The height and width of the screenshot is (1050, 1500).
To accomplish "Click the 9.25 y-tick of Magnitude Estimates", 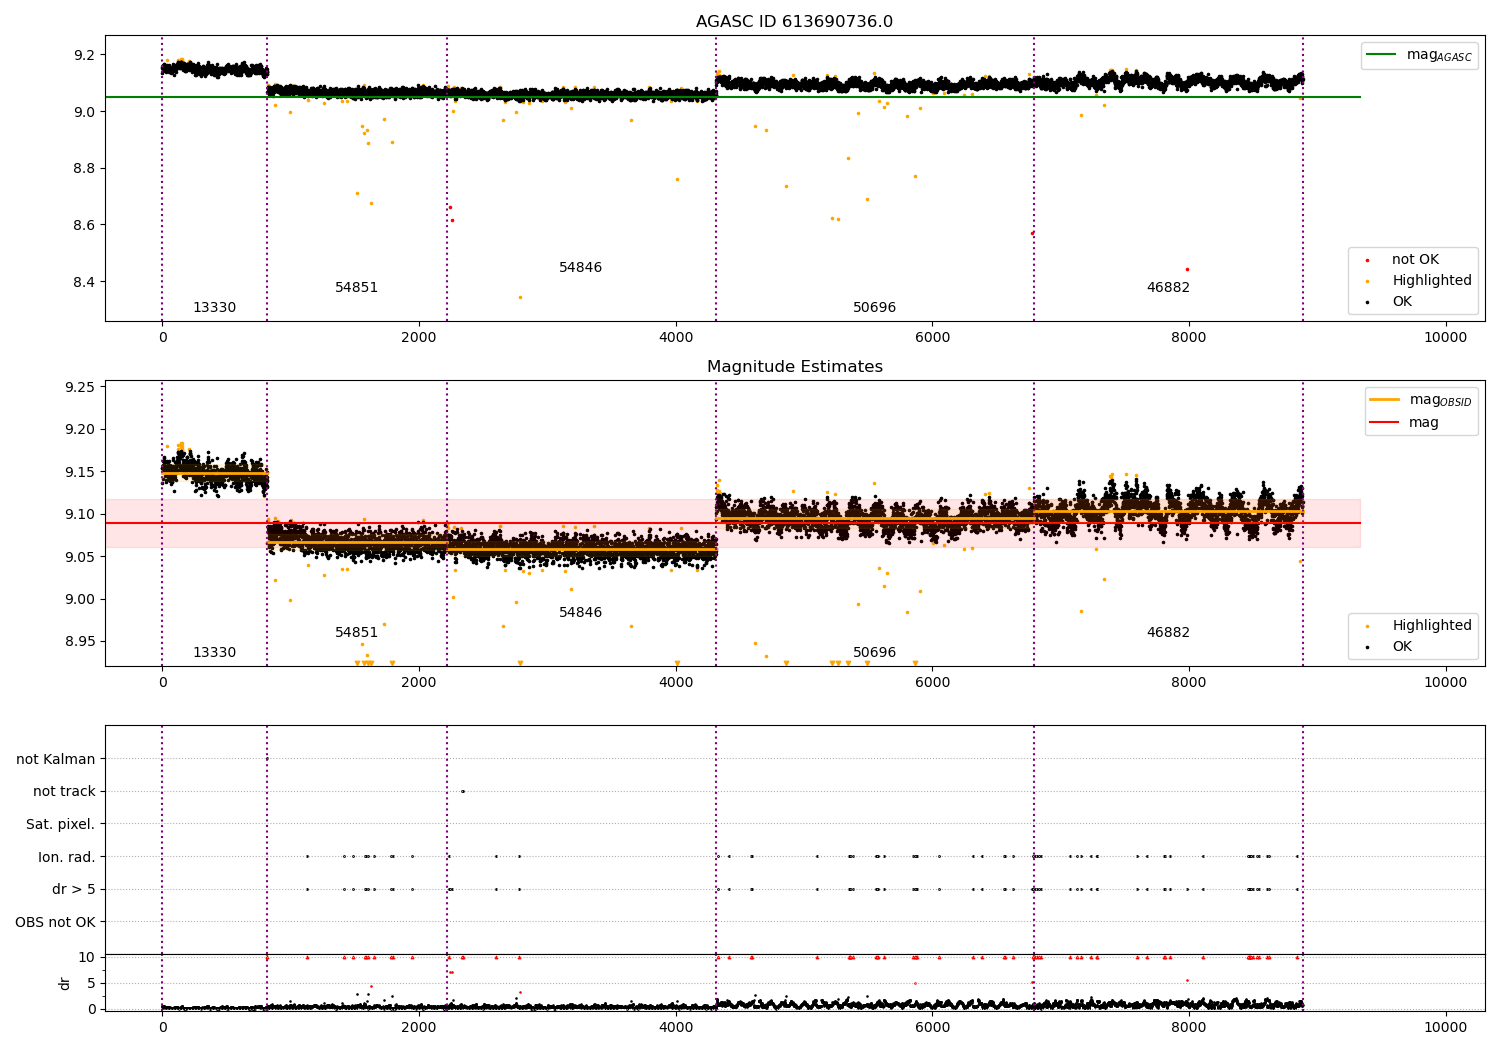I will coord(82,388).
